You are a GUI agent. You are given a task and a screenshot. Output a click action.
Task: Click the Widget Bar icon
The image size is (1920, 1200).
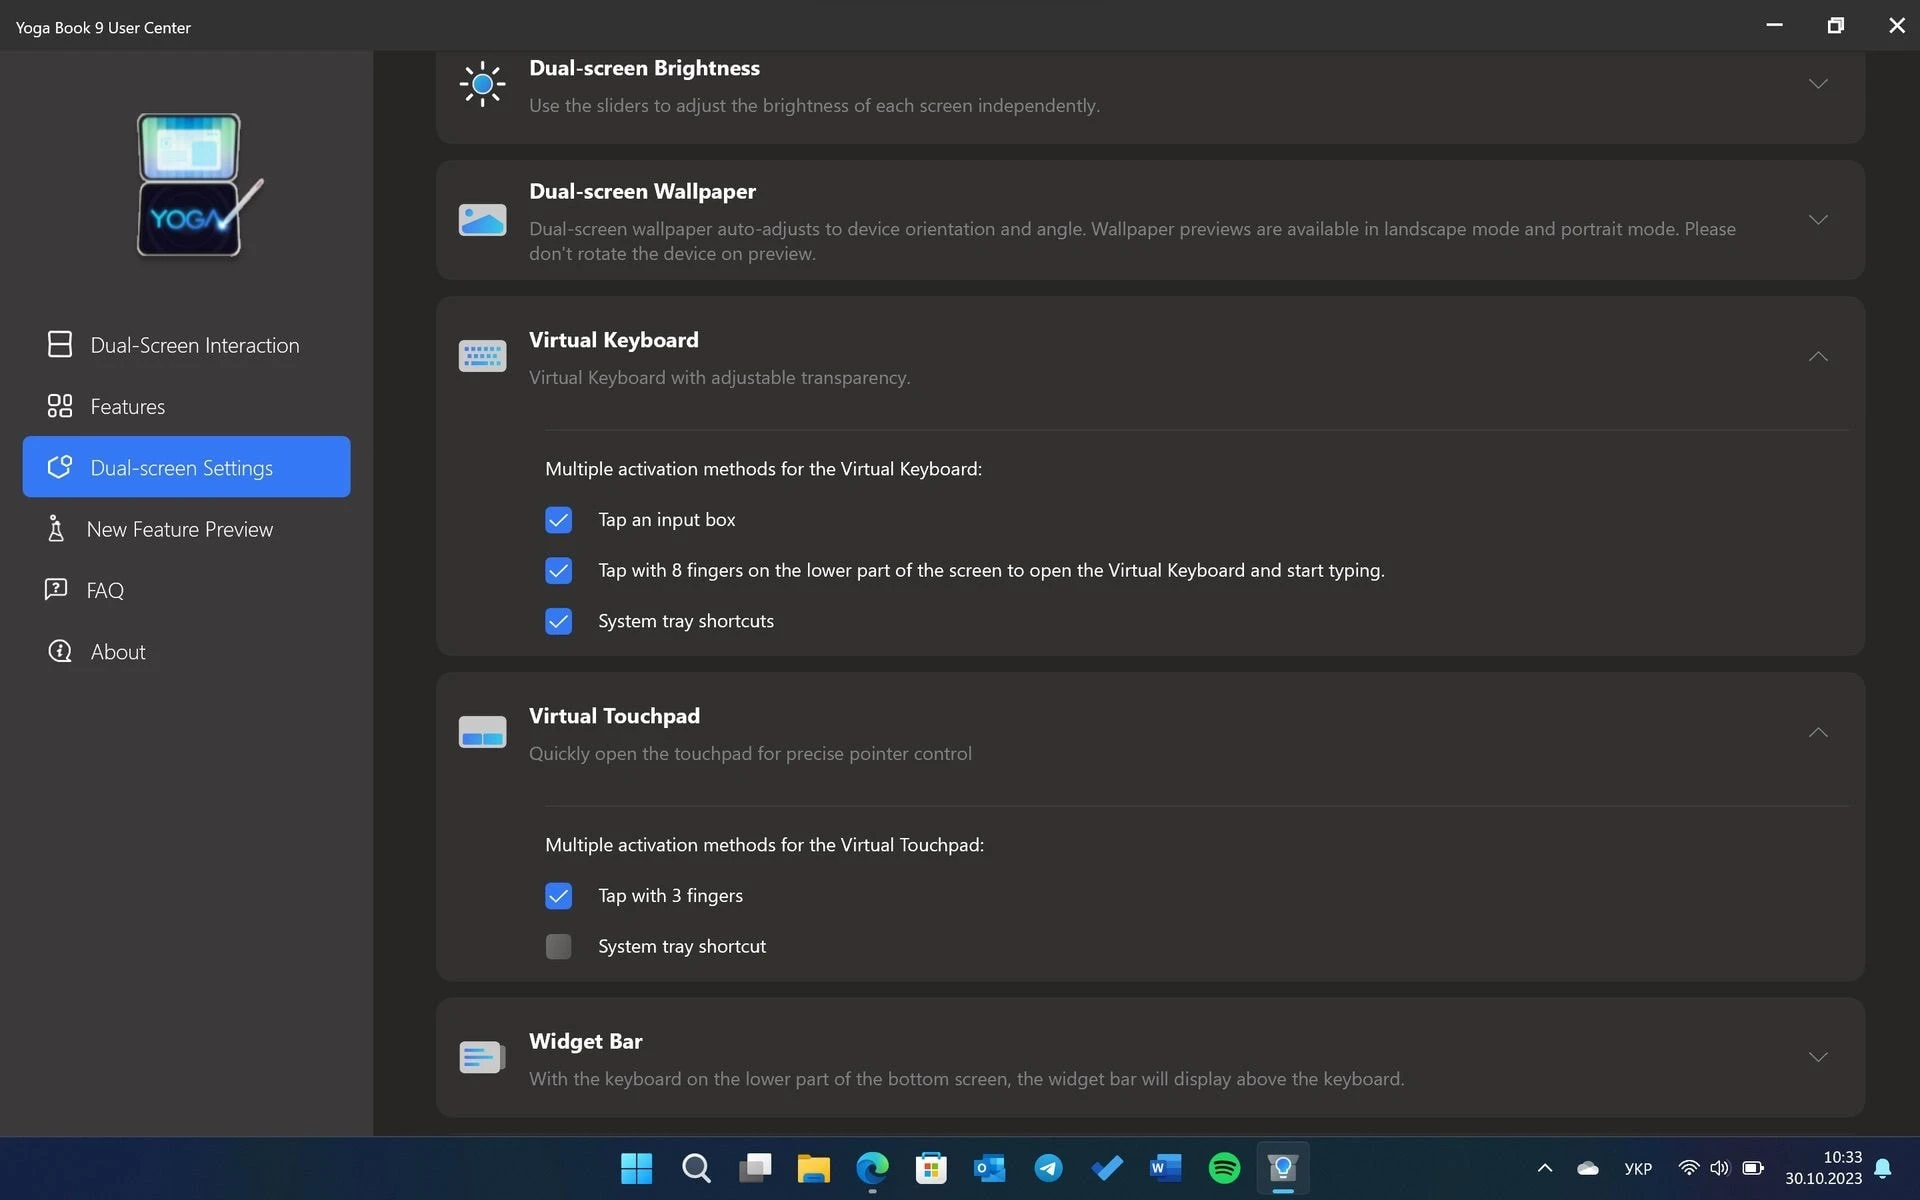point(482,1057)
